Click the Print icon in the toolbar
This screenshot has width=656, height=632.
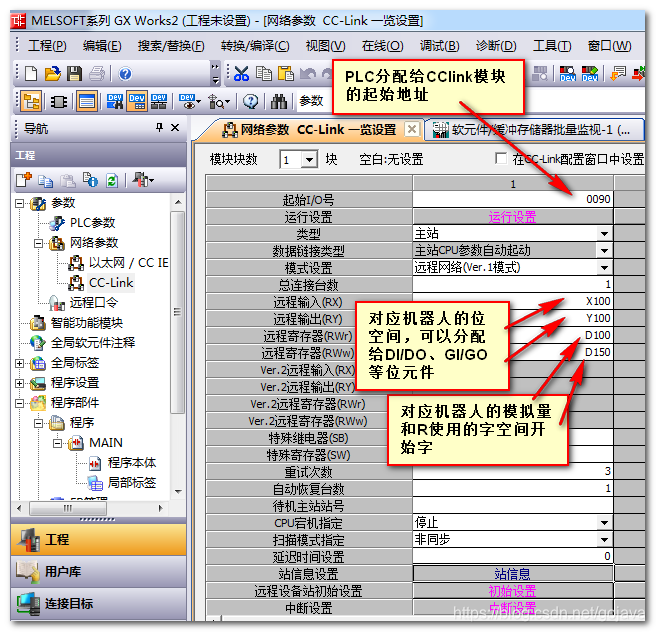click(97, 74)
